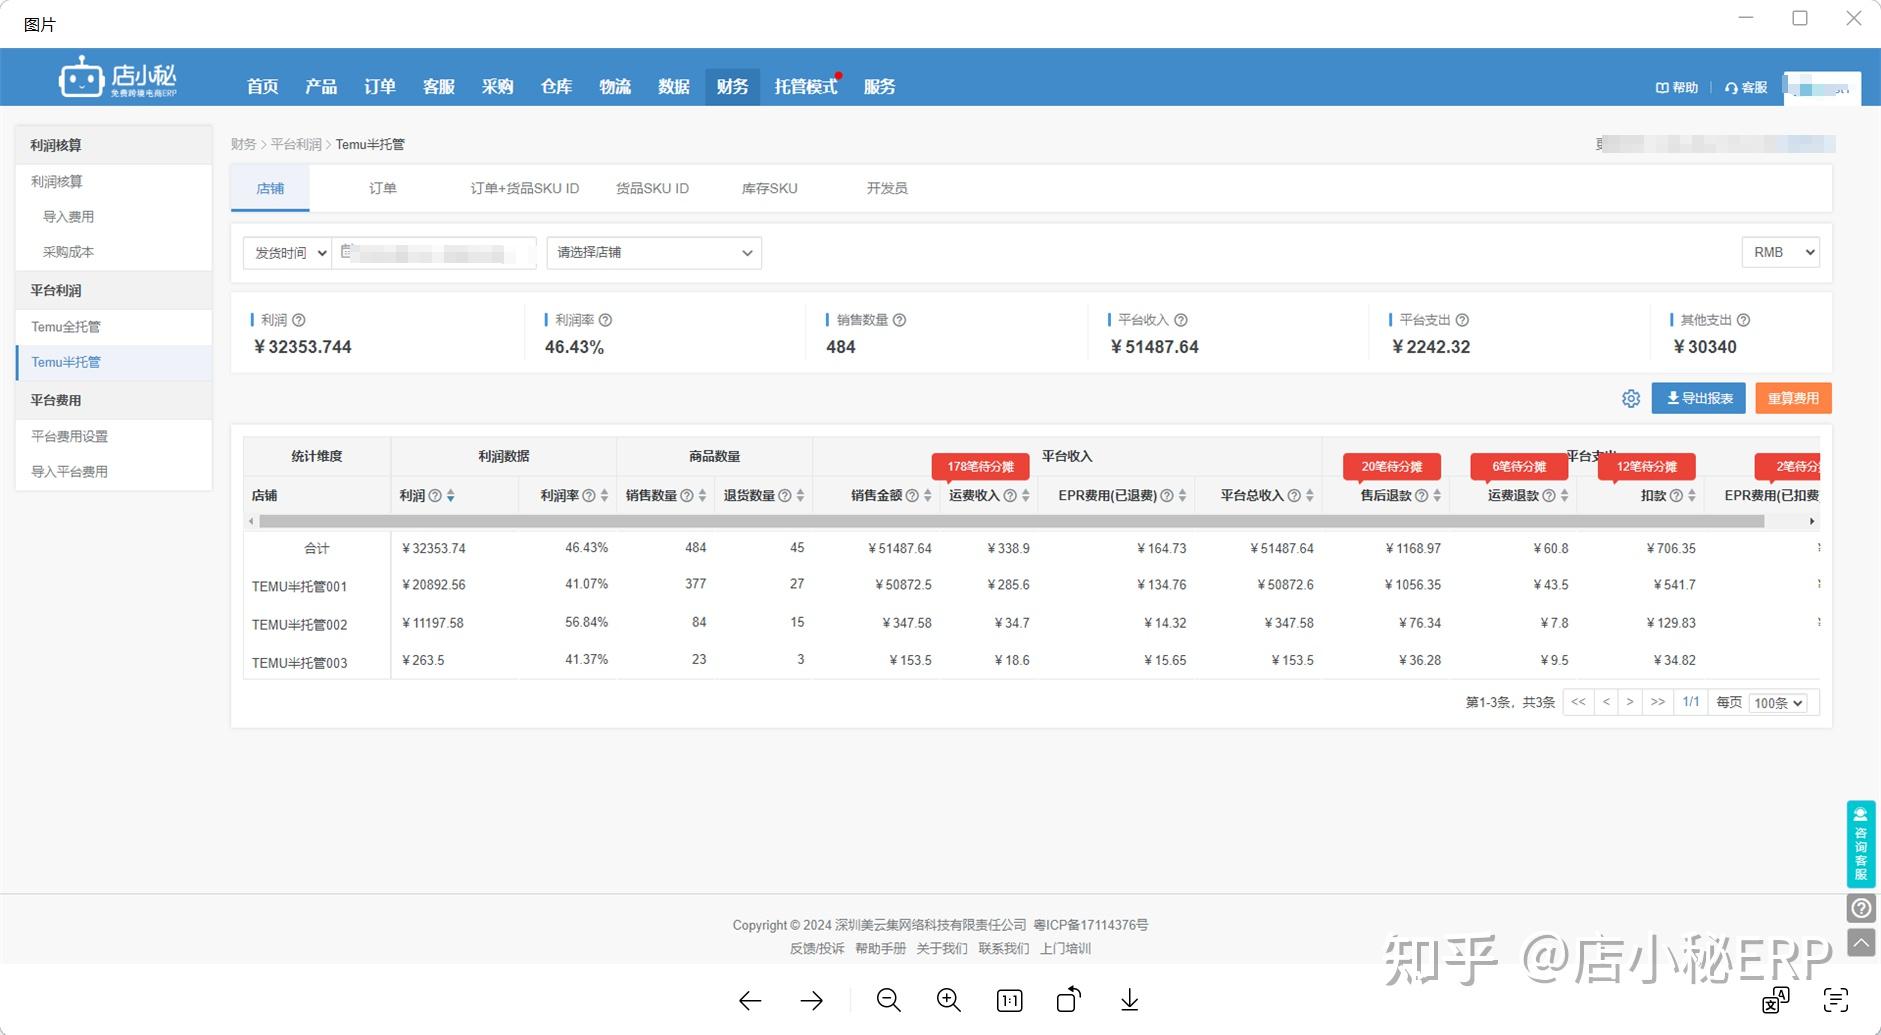Click the 销售数量 tooltip question icon

tap(899, 320)
